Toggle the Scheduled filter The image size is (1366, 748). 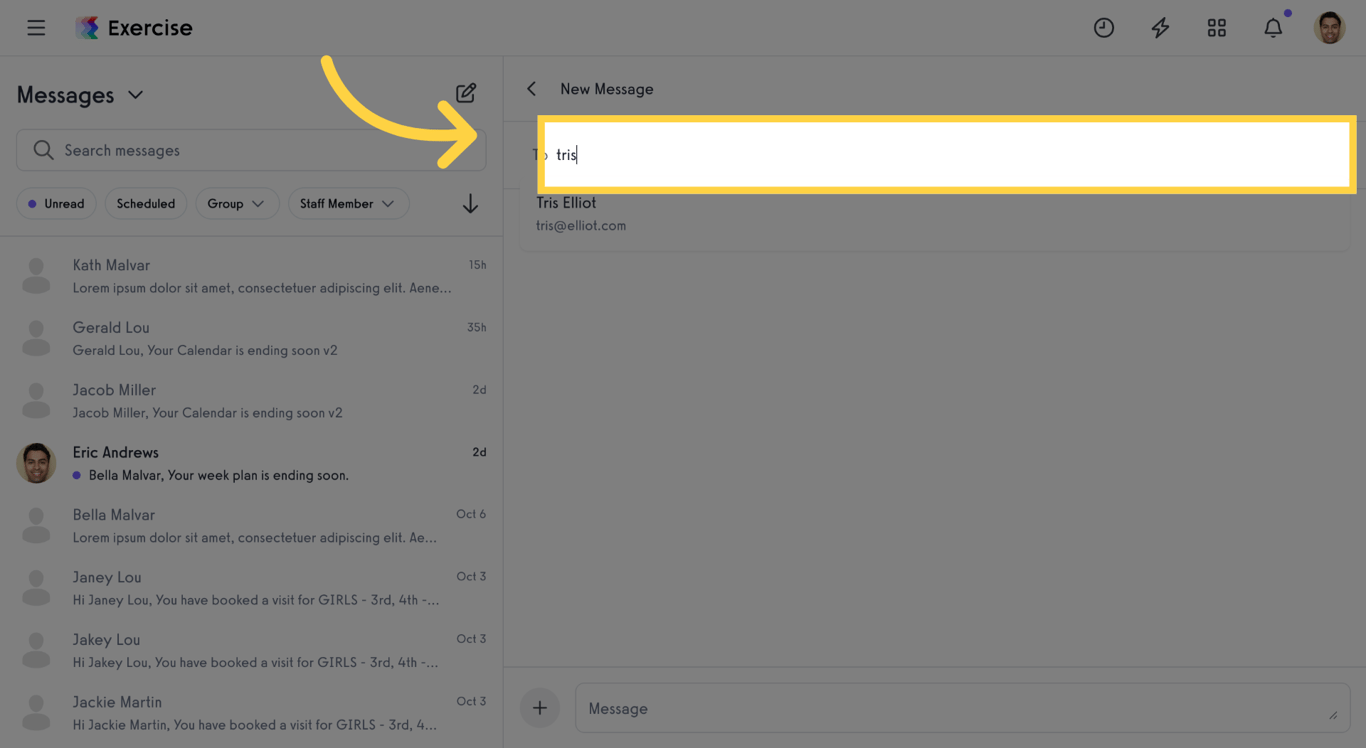[145, 204]
